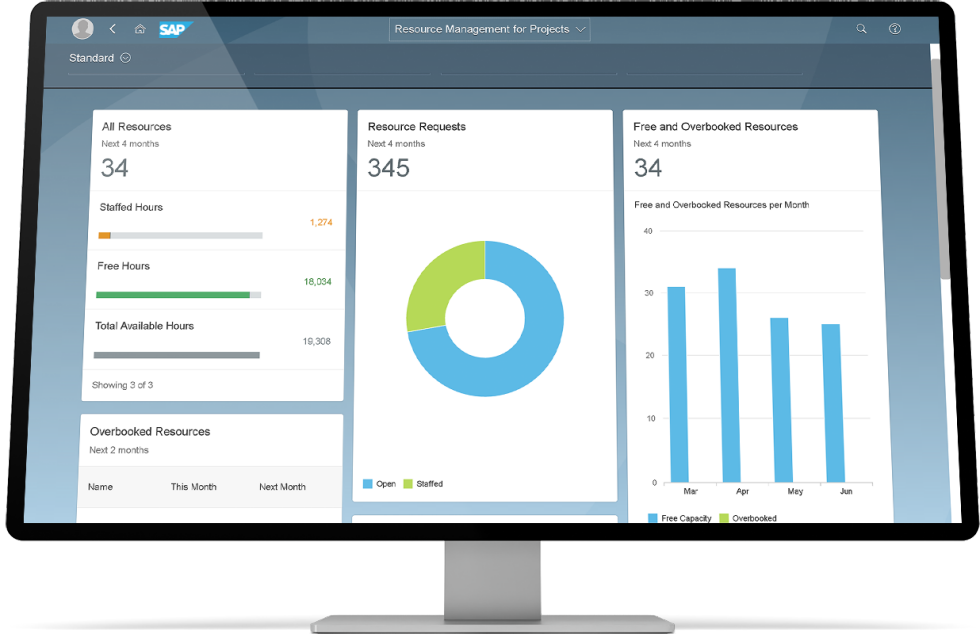Viewport: 980px width, 634px height.
Task: Open the Overbooked Resources card title
Action: [150, 431]
